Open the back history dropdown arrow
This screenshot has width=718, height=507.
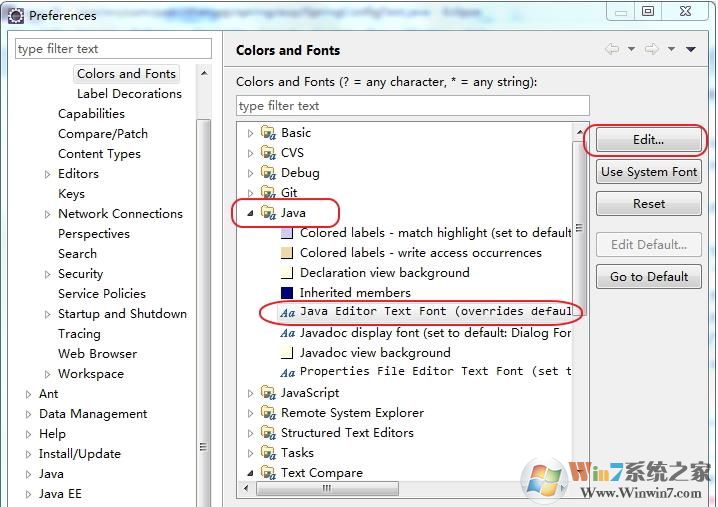(631, 49)
